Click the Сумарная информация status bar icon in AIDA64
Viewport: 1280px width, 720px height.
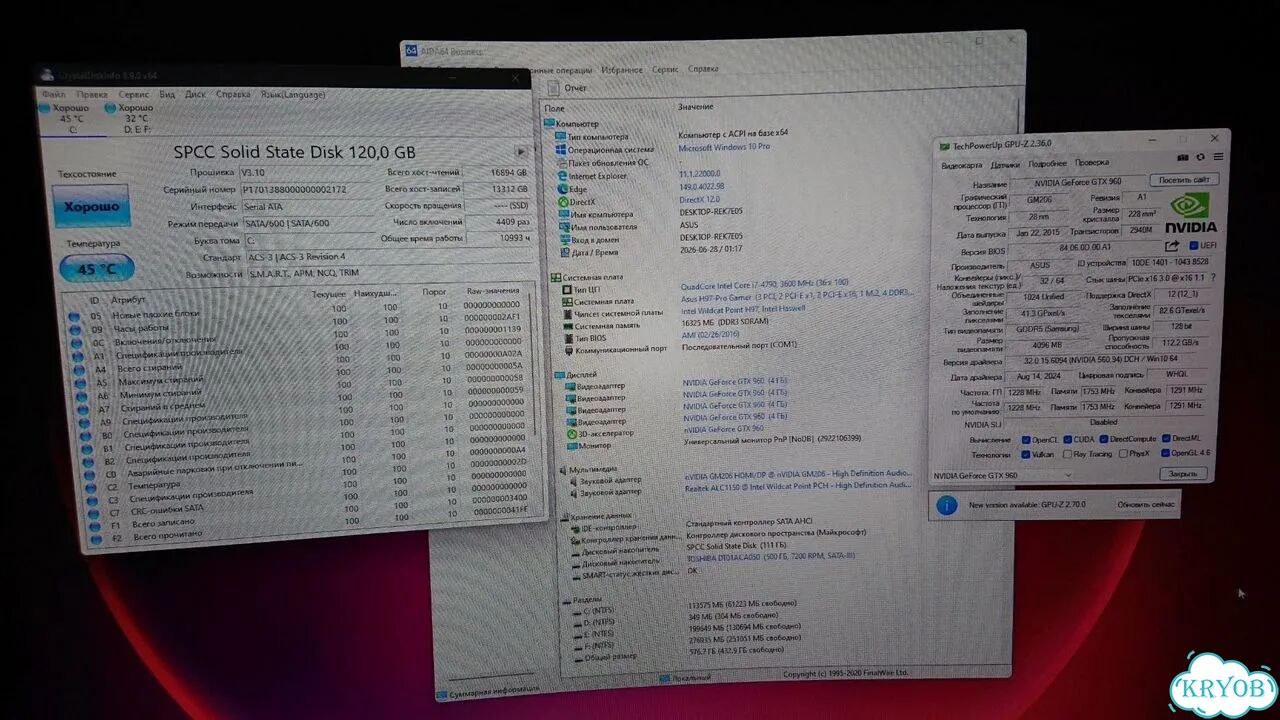[x=443, y=693]
